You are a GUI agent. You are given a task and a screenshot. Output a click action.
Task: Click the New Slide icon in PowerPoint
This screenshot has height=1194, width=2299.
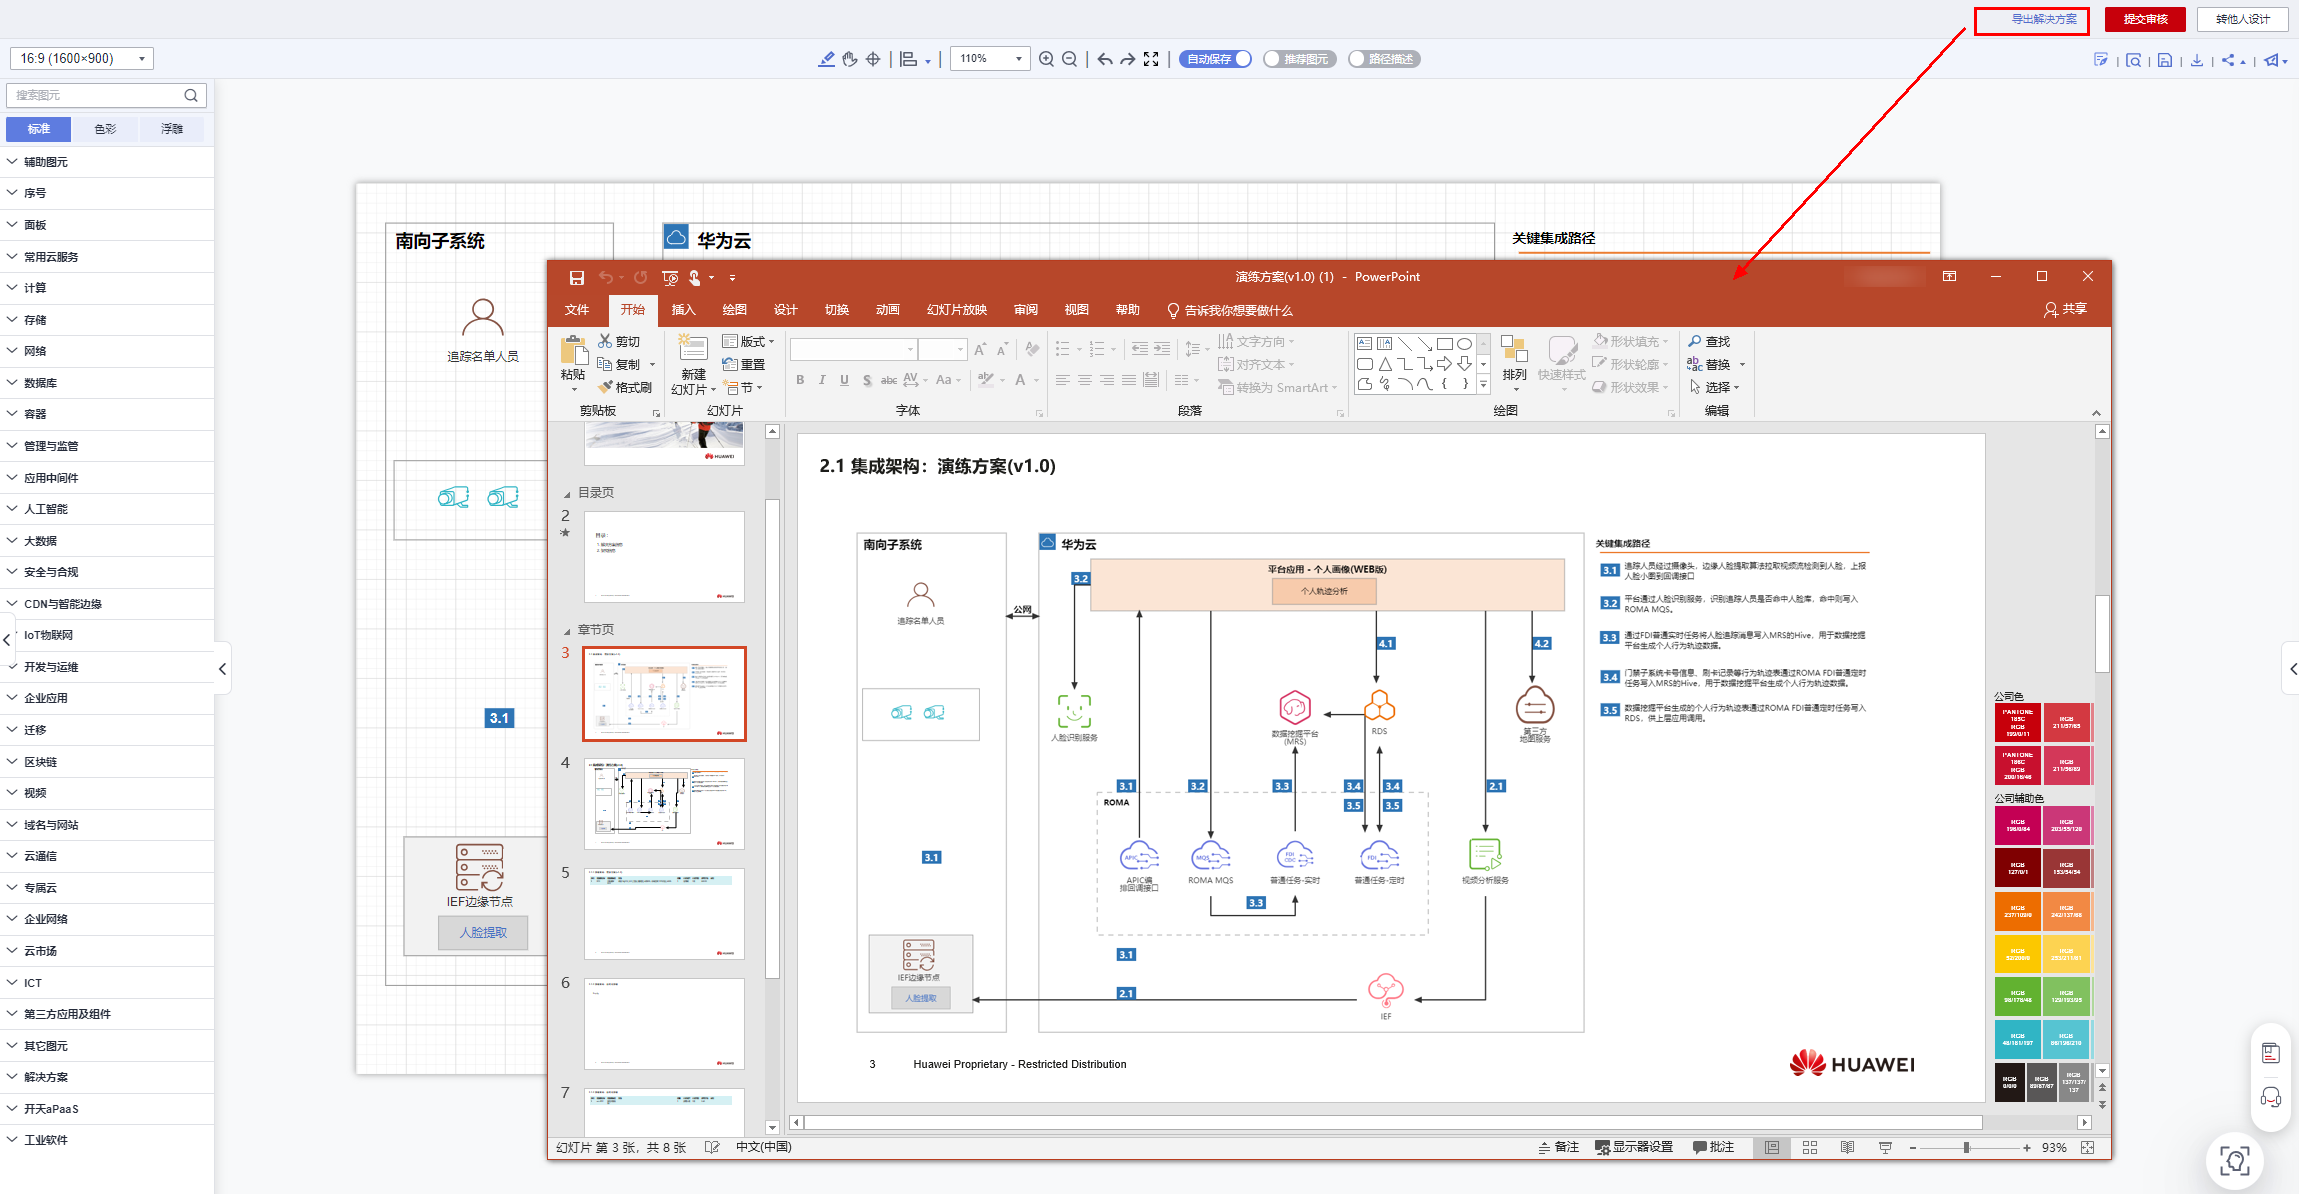click(x=692, y=348)
